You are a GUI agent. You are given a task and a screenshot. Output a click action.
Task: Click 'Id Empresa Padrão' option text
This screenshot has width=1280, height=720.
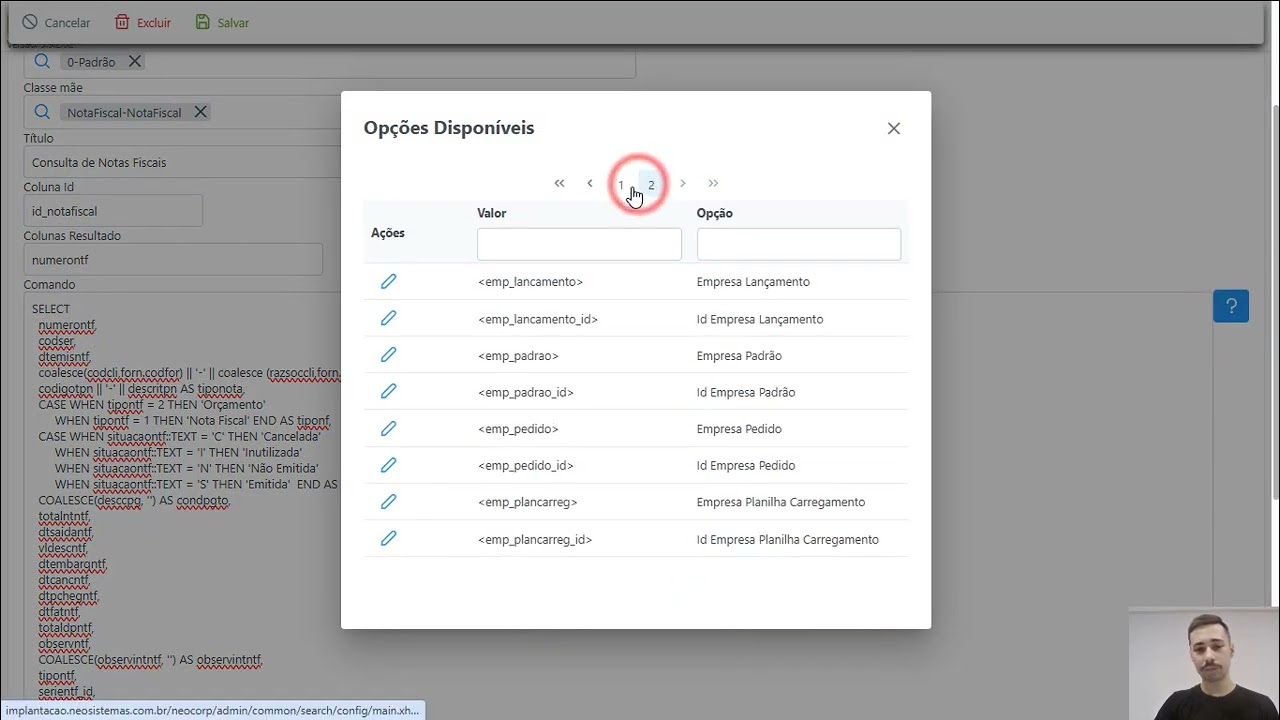click(746, 392)
